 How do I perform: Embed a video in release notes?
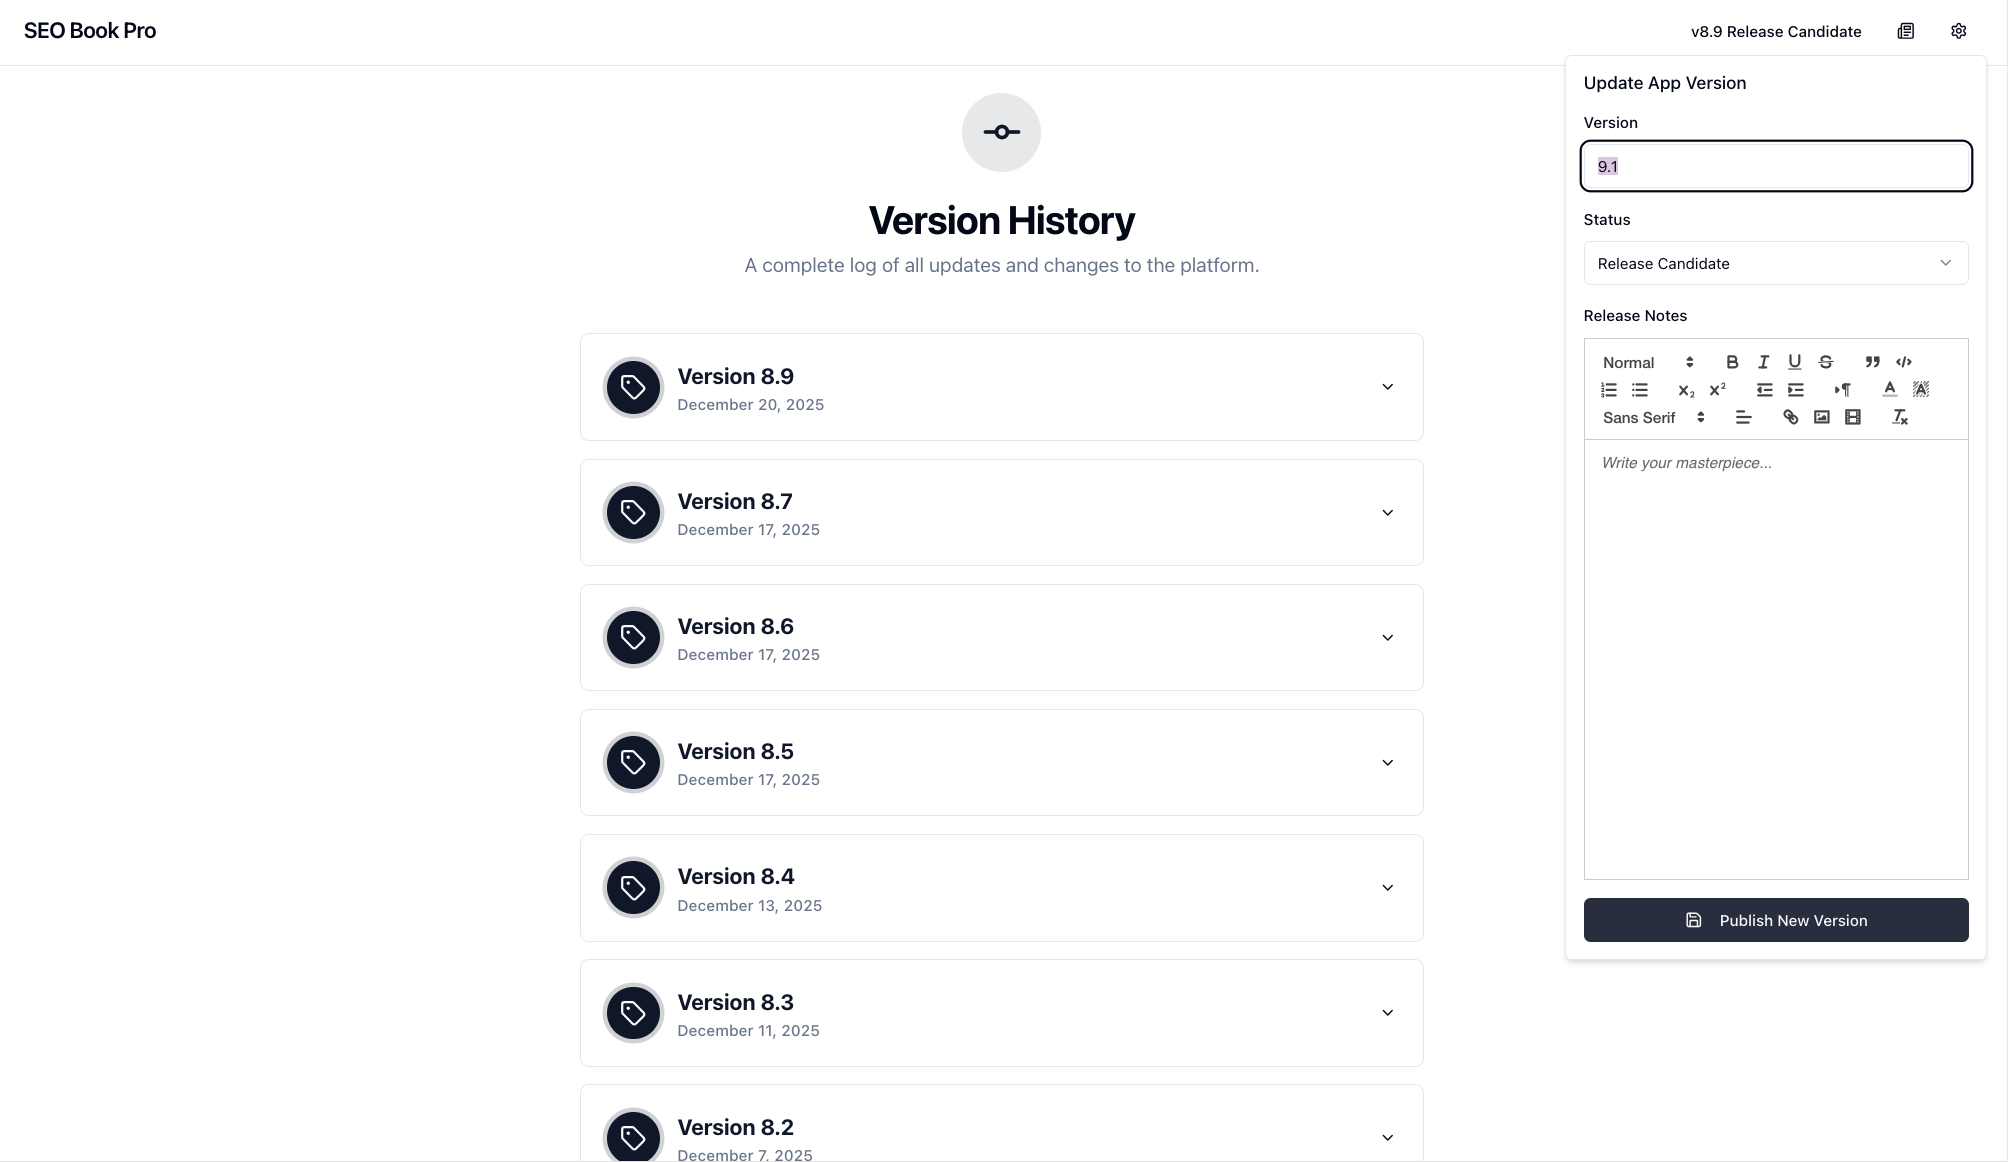click(1853, 417)
